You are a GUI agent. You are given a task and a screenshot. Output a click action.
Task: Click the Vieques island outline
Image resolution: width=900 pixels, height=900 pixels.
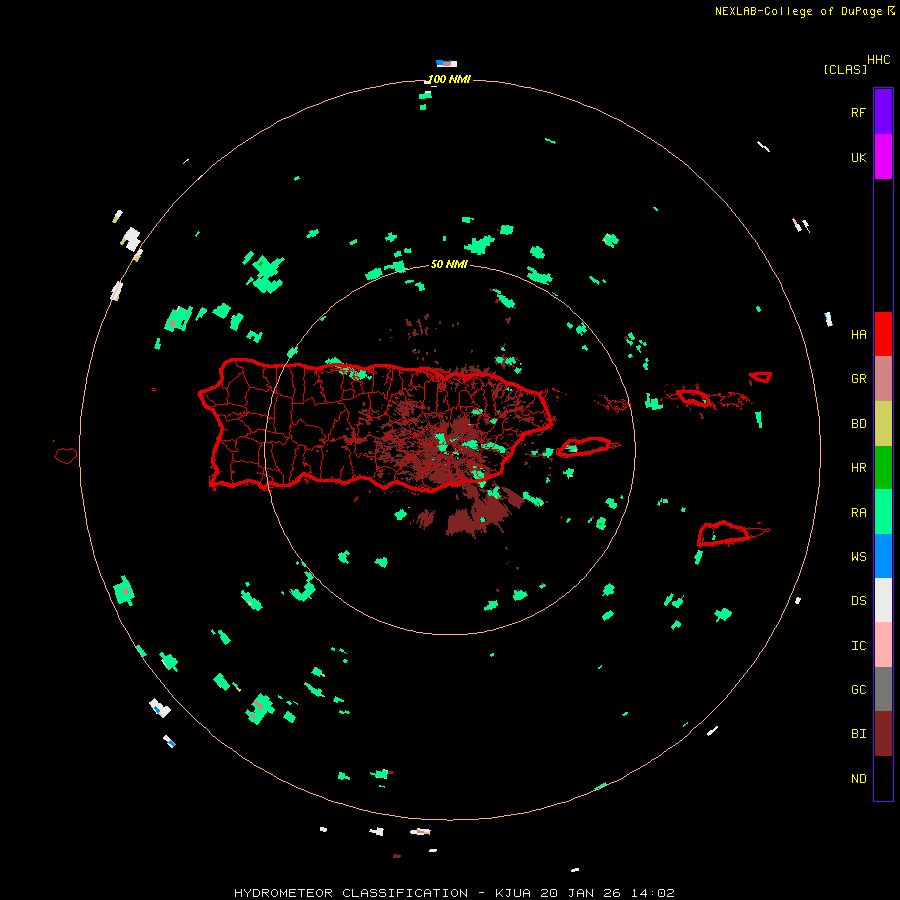pyautogui.click(x=584, y=447)
